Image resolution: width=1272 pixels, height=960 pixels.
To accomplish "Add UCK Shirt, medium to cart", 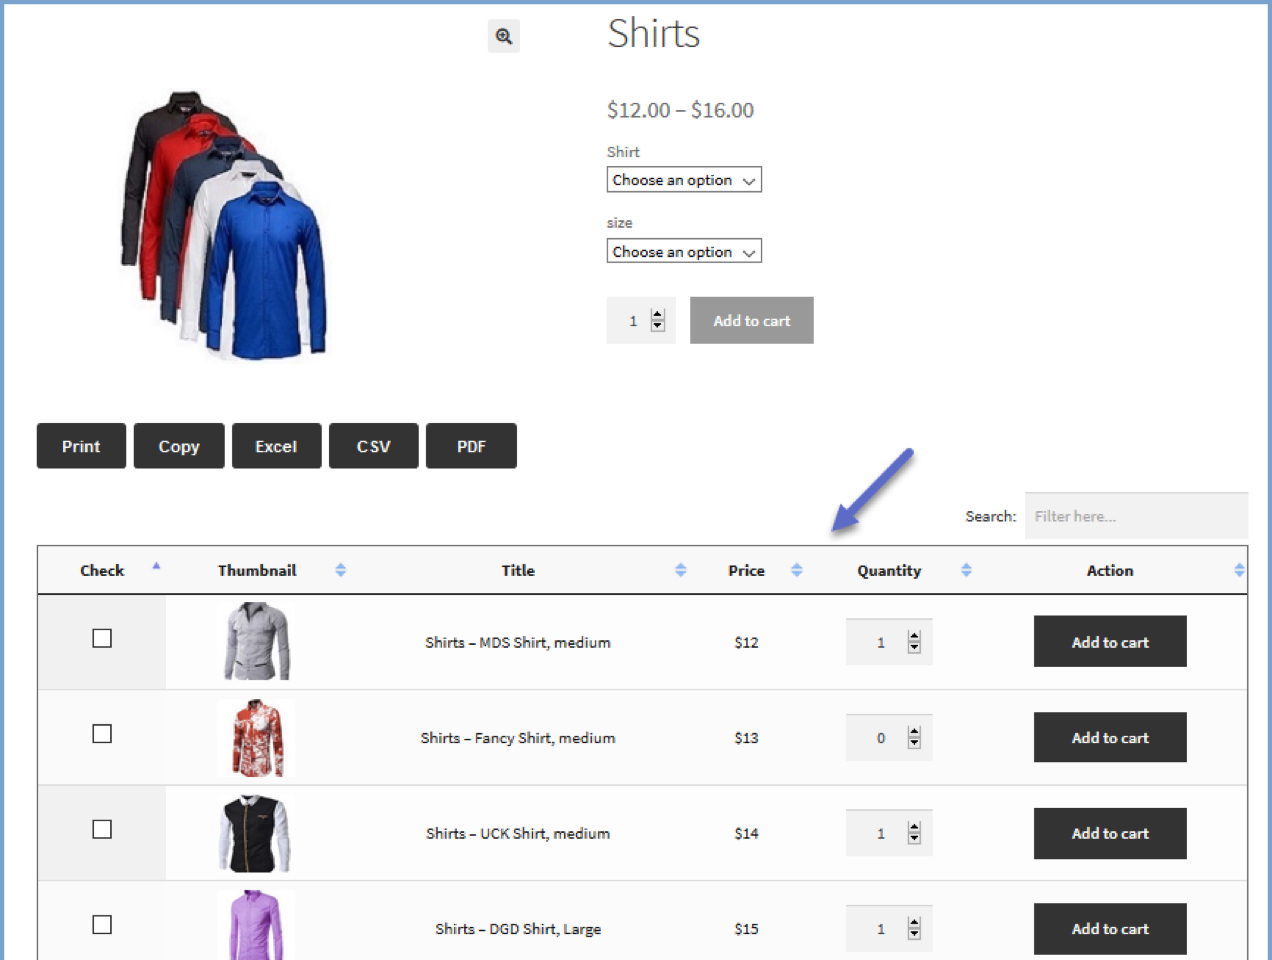I will [x=1110, y=833].
